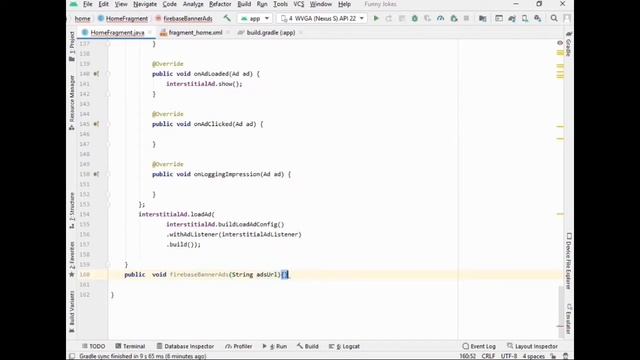The image size is (640, 360).
Task: Open the 4 spaces indent selector
Action: tap(533, 356)
